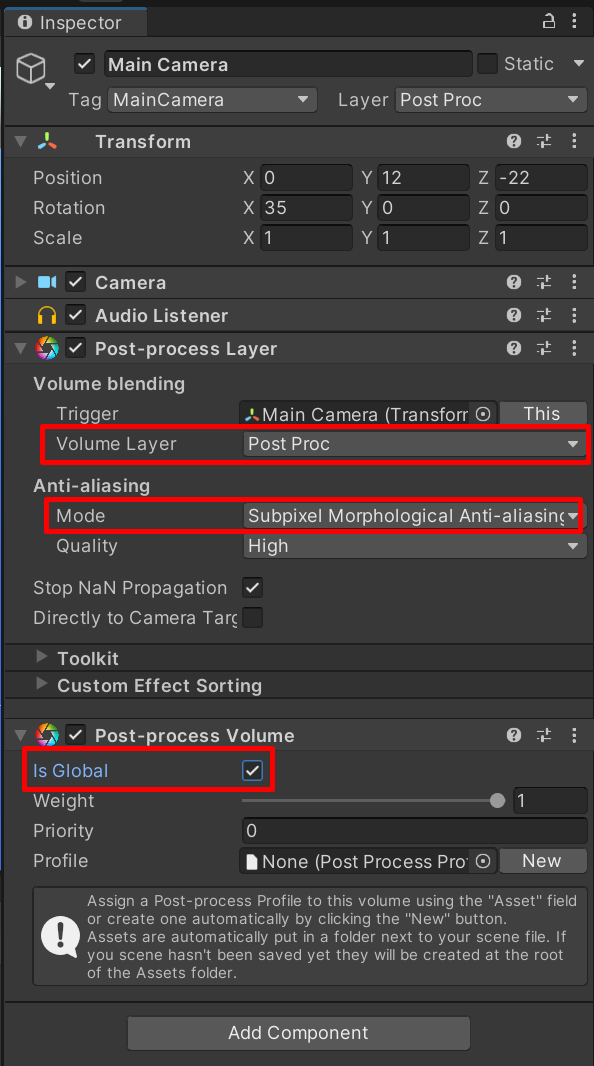Open the Volume Layer dropdown
Image resolution: width=594 pixels, height=1066 pixels.
[x=415, y=444]
